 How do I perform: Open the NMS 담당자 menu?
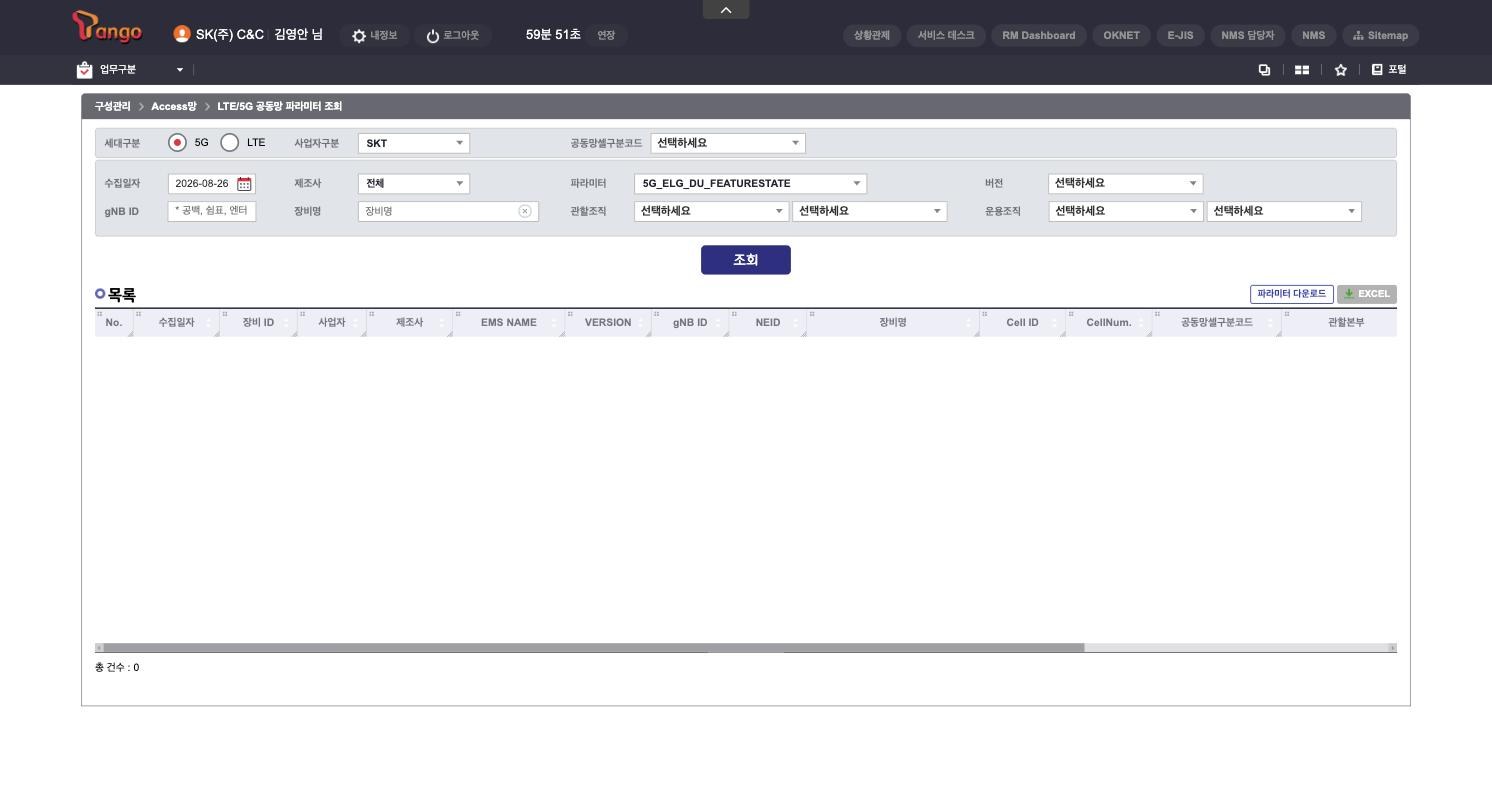pyautogui.click(x=1248, y=36)
